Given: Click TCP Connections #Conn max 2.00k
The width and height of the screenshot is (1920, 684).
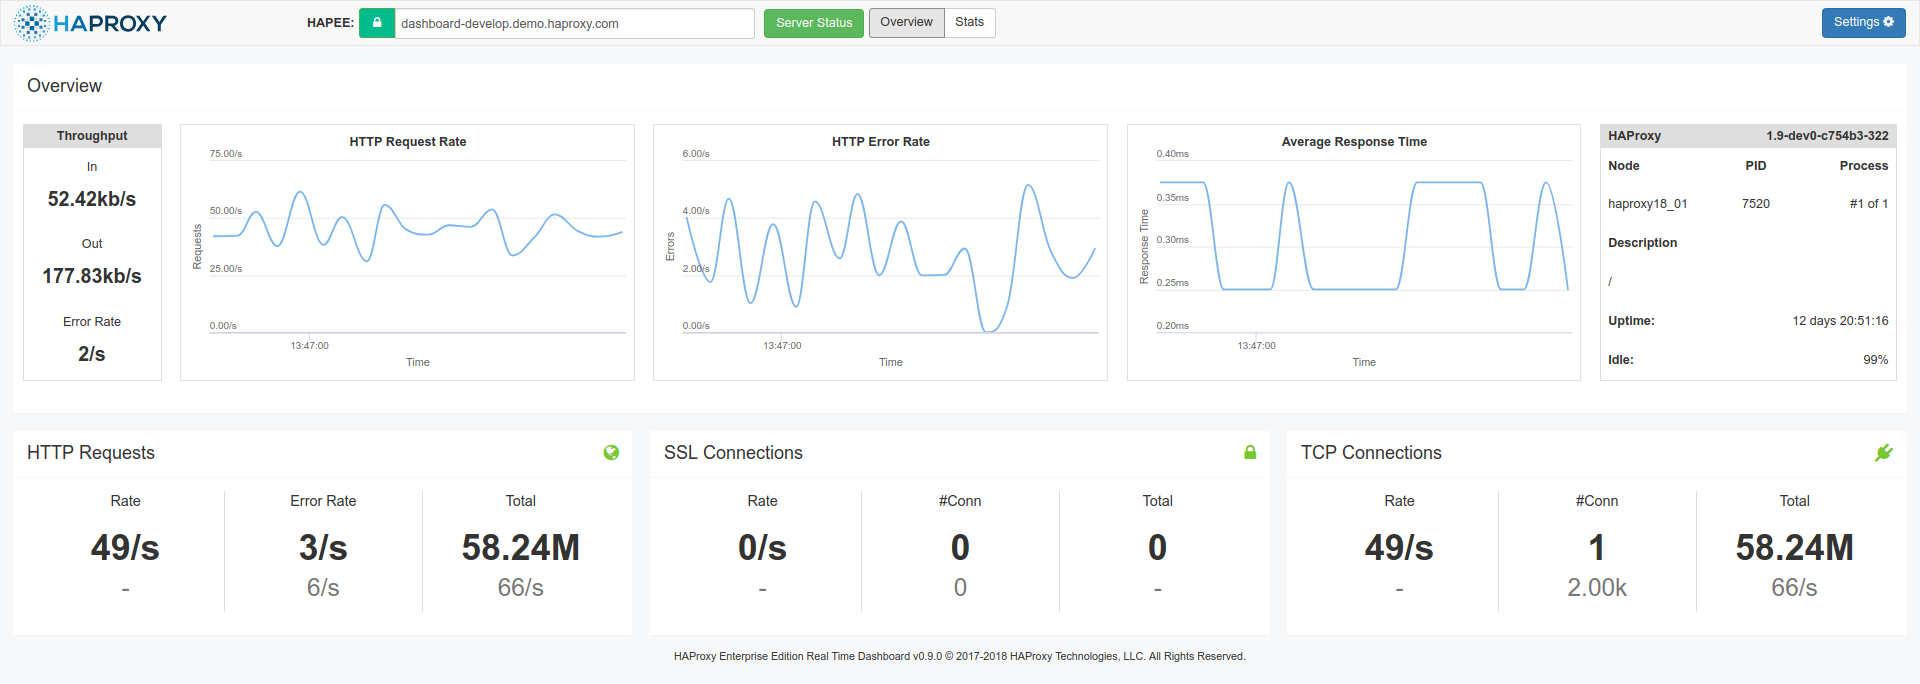Looking at the screenshot, I should [1597, 588].
